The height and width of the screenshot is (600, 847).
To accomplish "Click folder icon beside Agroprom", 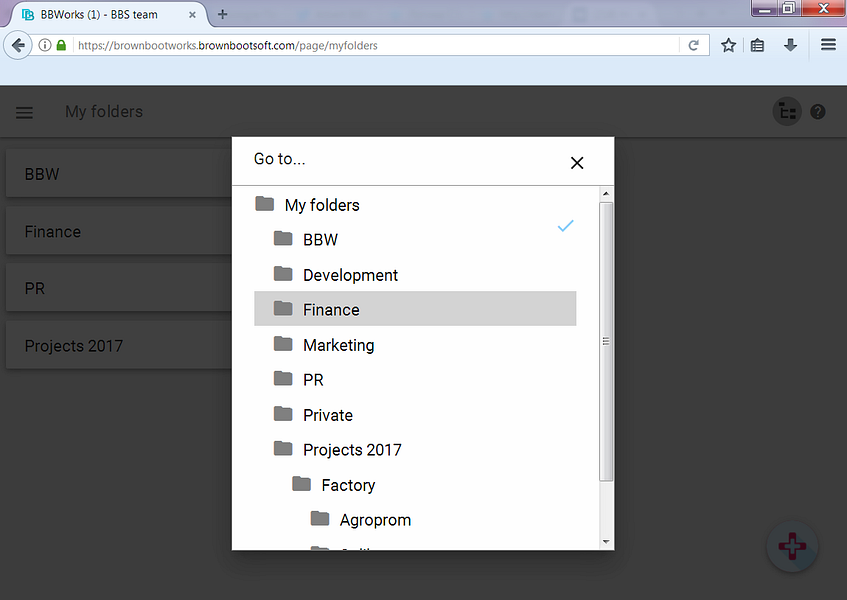I will pos(320,518).
